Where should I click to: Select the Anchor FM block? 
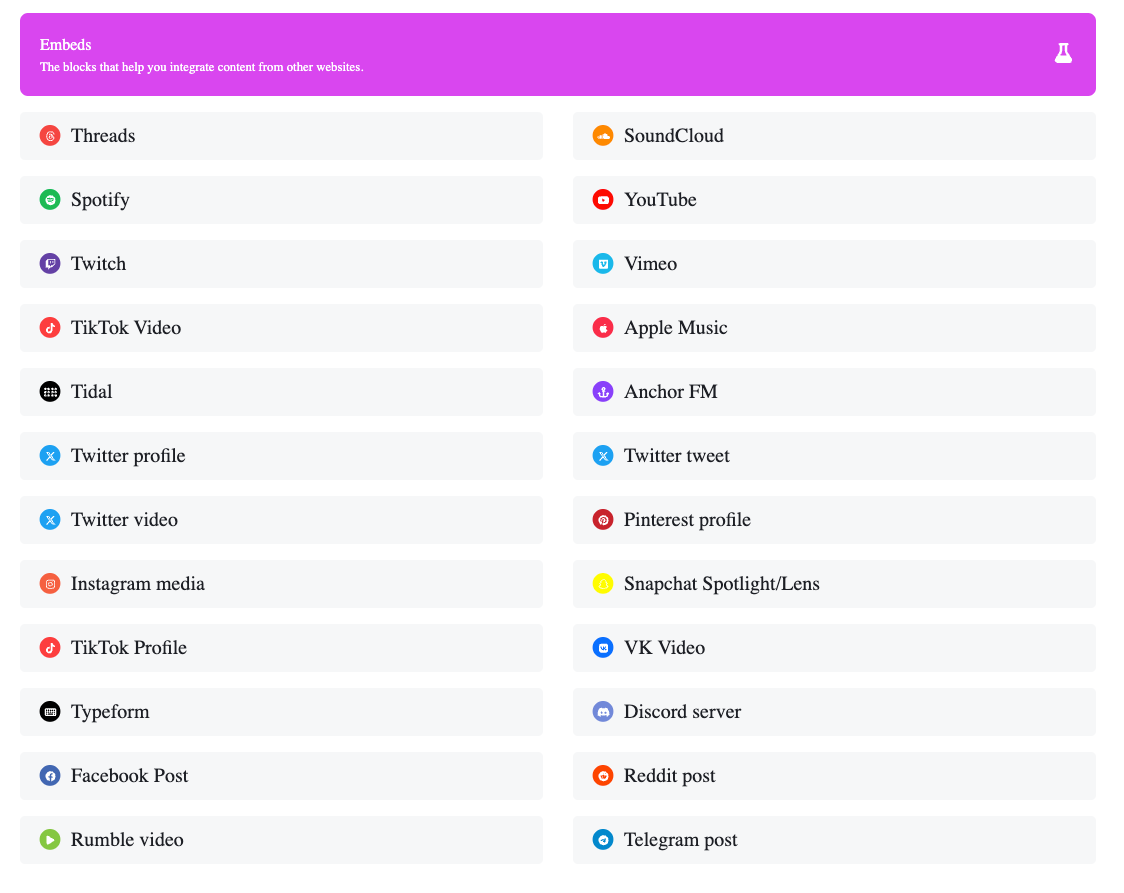click(x=834, y=391)
